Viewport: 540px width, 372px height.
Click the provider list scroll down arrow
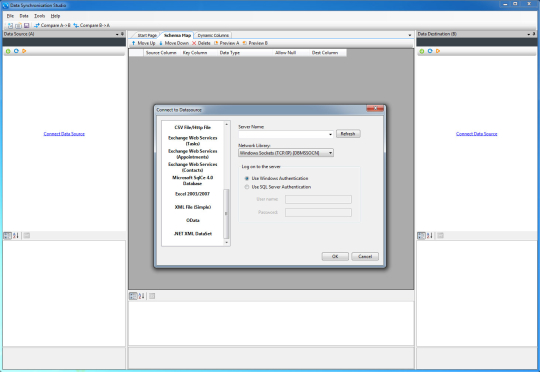(x=226, y=242)
